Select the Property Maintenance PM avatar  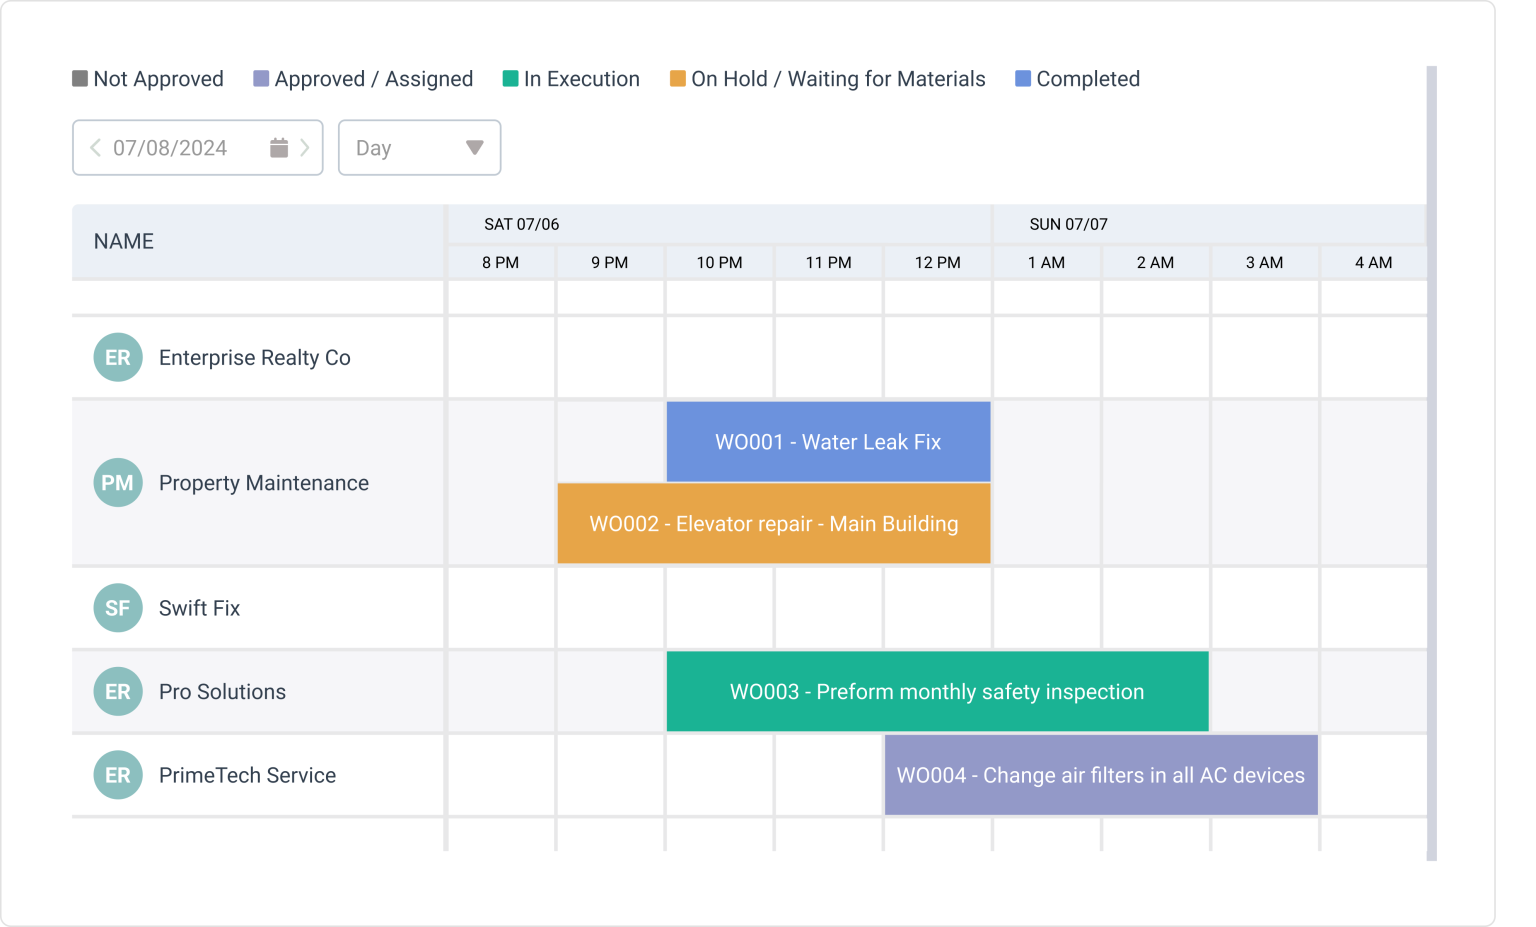117,482
